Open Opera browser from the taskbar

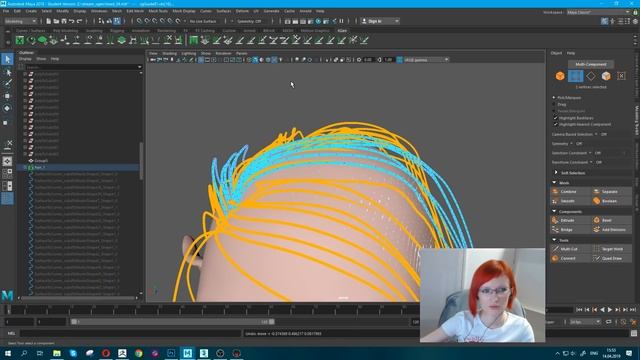point(106,353)
